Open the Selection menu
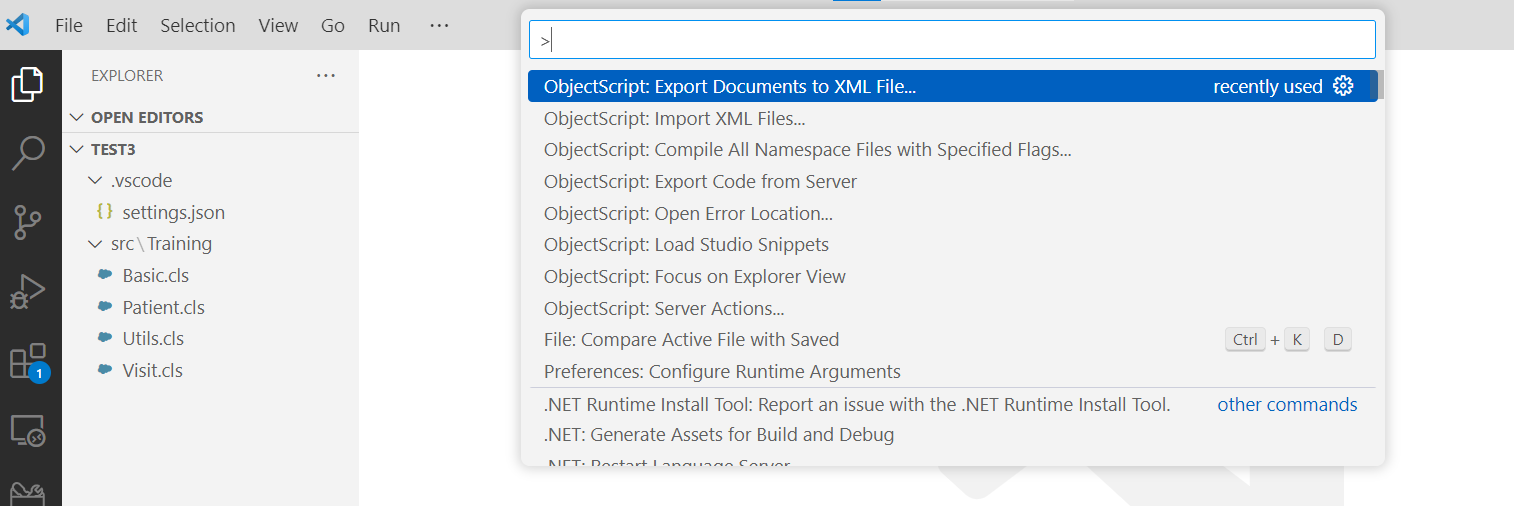The image size is (1514, 506). 197,26
